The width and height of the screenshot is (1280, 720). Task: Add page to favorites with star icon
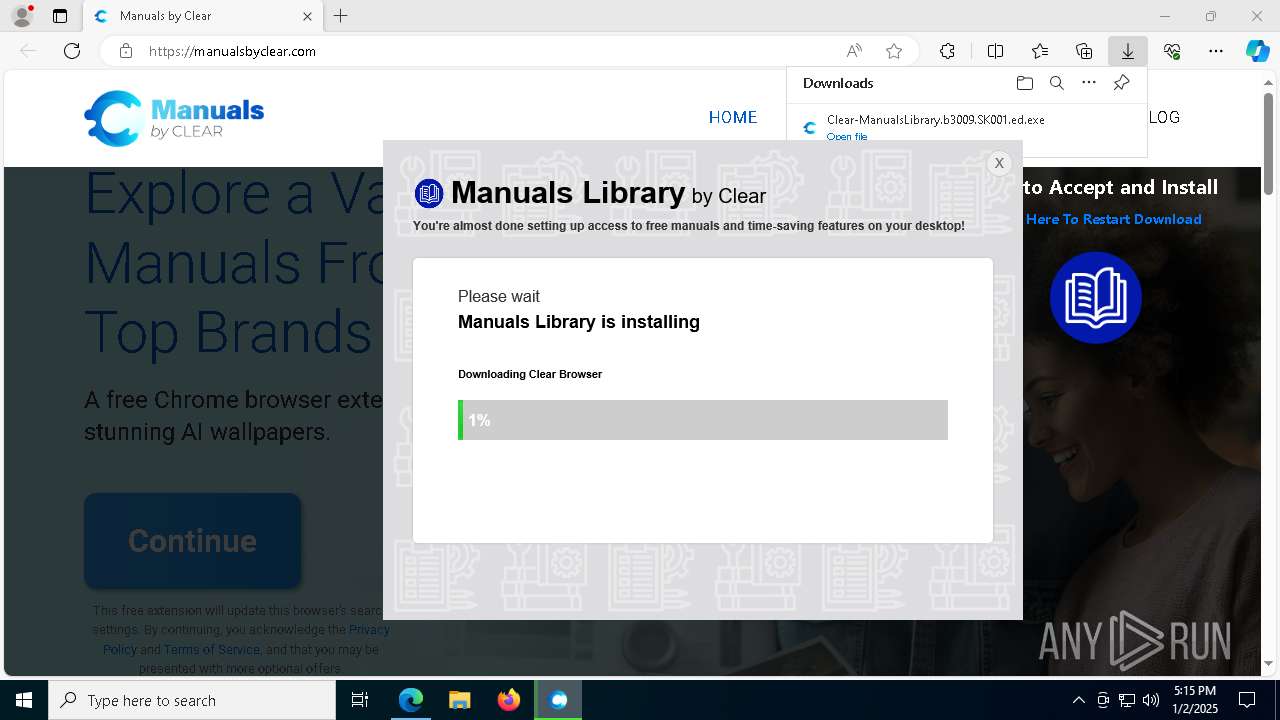pos(894,51)
